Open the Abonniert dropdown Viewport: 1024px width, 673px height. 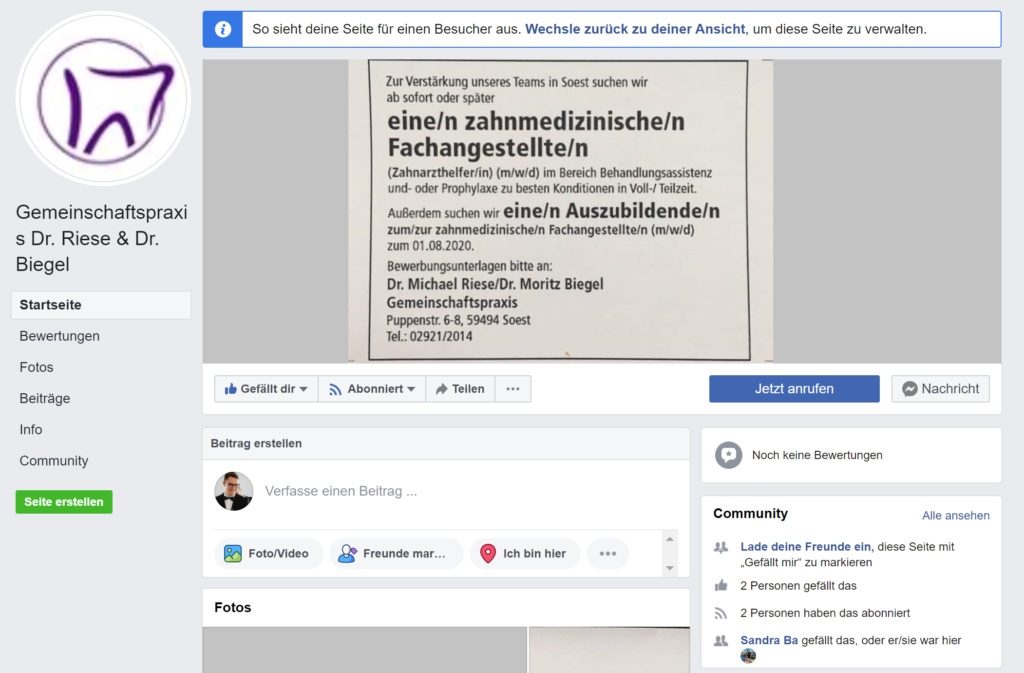372,389
